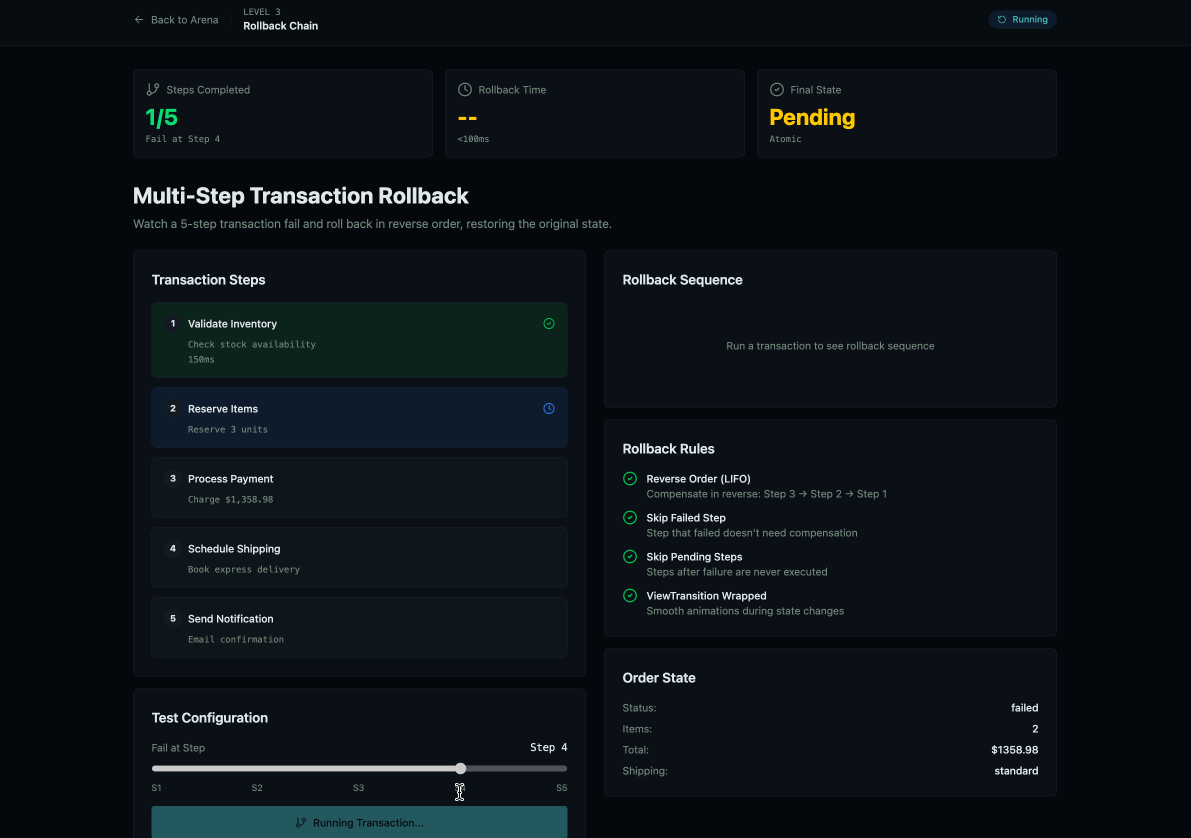This screenshot has width=1191, height=838.
Task: Click the S5 tick label under the slider
Action: 561,788
